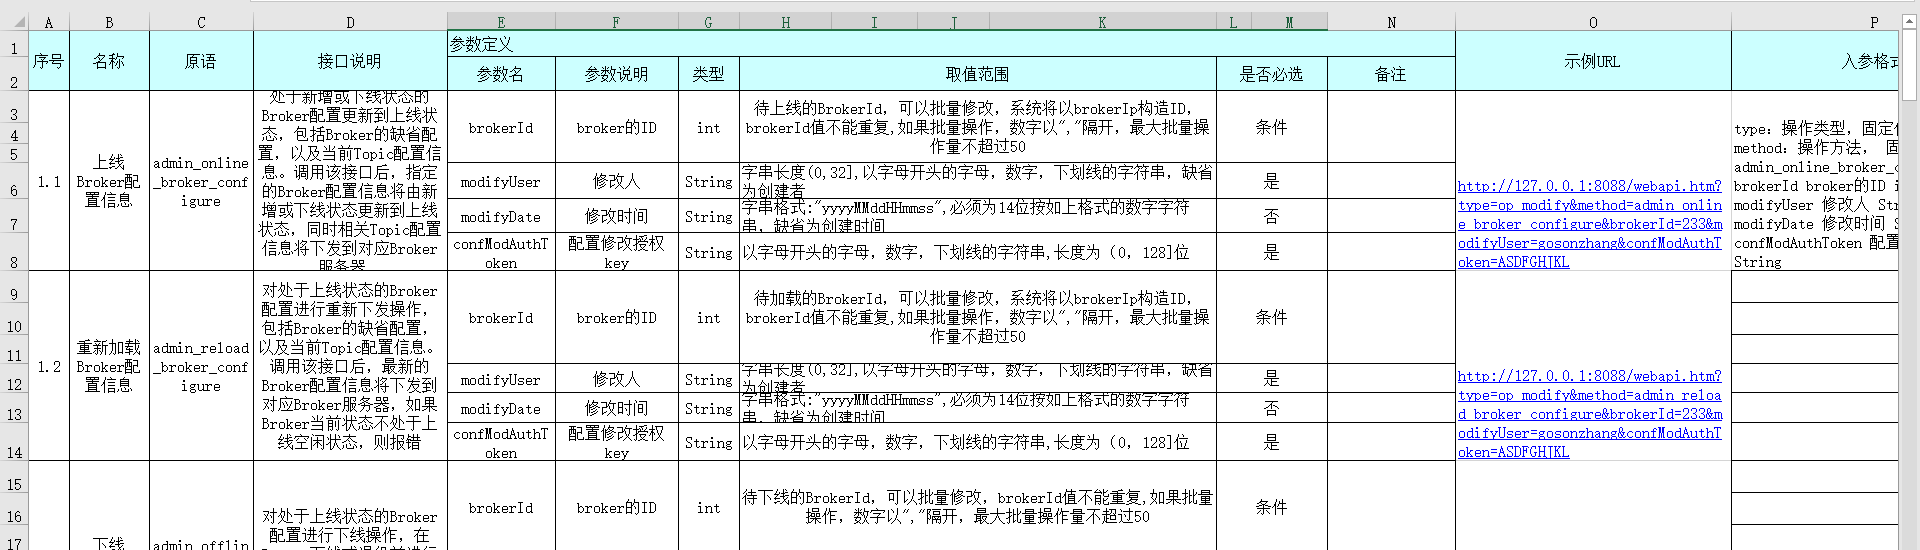Select column D header
Viewport: 1920px width, 550px height.
350,22
